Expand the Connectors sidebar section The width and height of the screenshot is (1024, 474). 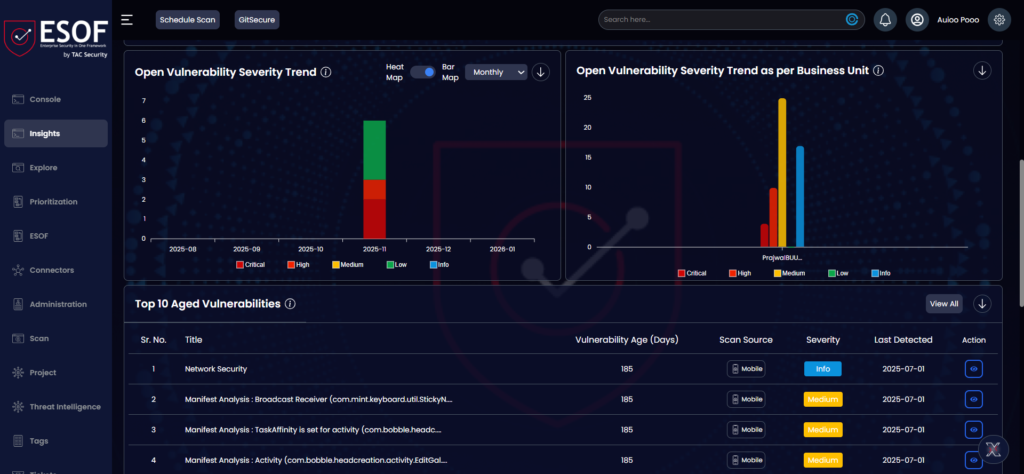tap(52, 270)
